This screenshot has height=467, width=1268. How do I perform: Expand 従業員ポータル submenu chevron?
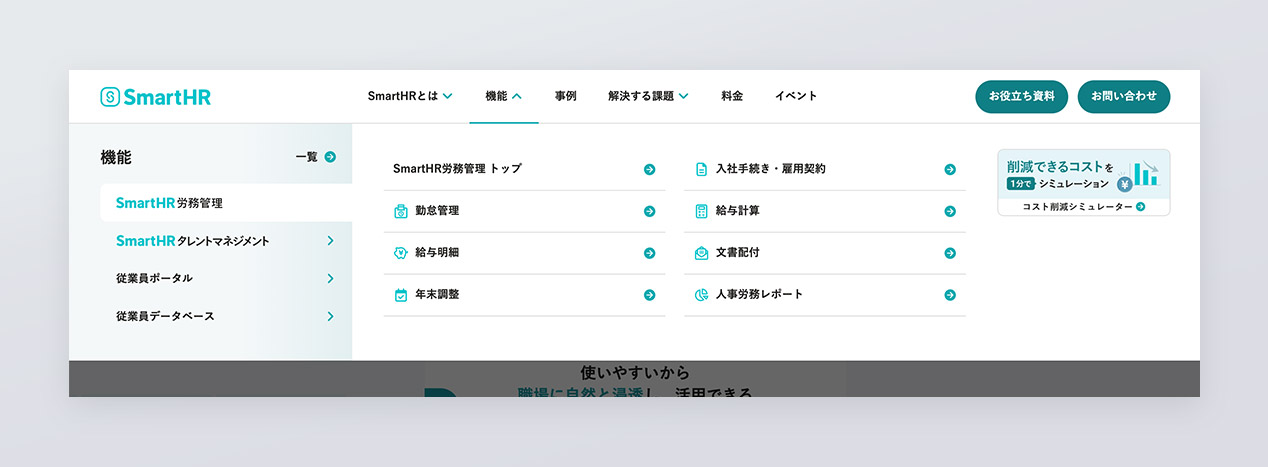(330, 278)
